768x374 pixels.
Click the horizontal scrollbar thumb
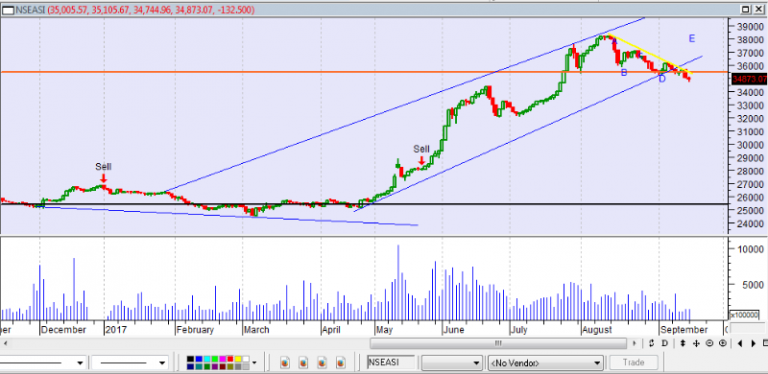point(498,343)
